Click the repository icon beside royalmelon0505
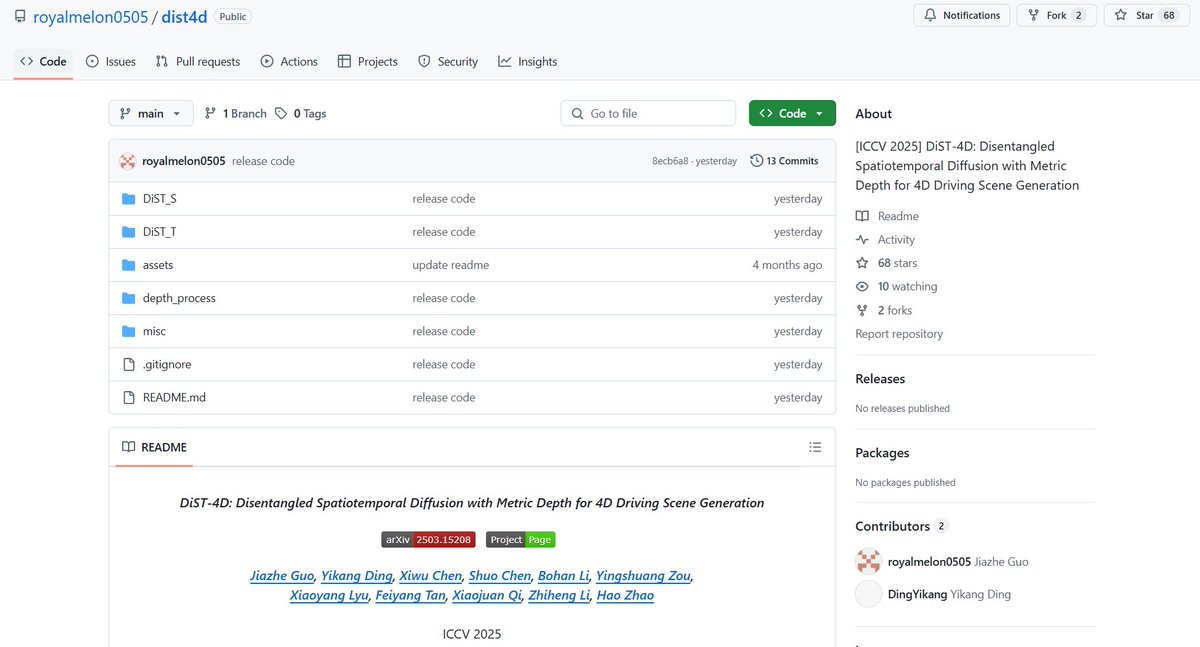Viewport: 1200px width, 647px height. [20, 17]
